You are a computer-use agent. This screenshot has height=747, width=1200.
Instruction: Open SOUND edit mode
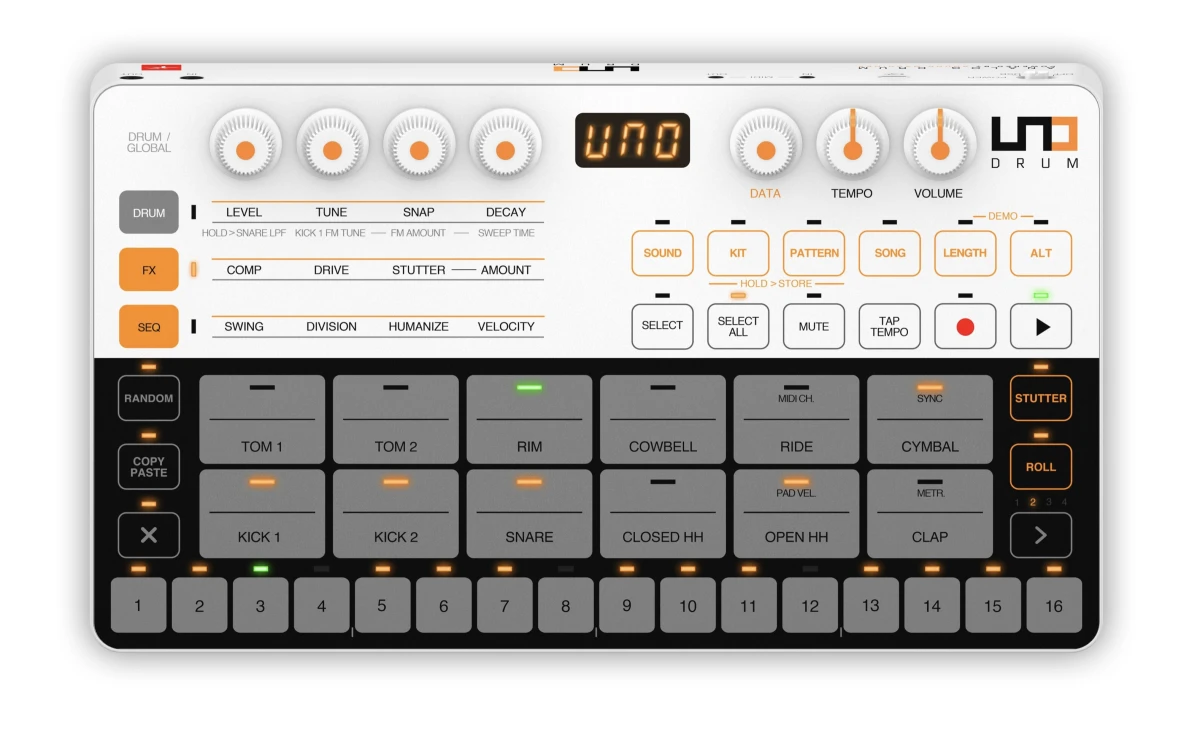661,253
